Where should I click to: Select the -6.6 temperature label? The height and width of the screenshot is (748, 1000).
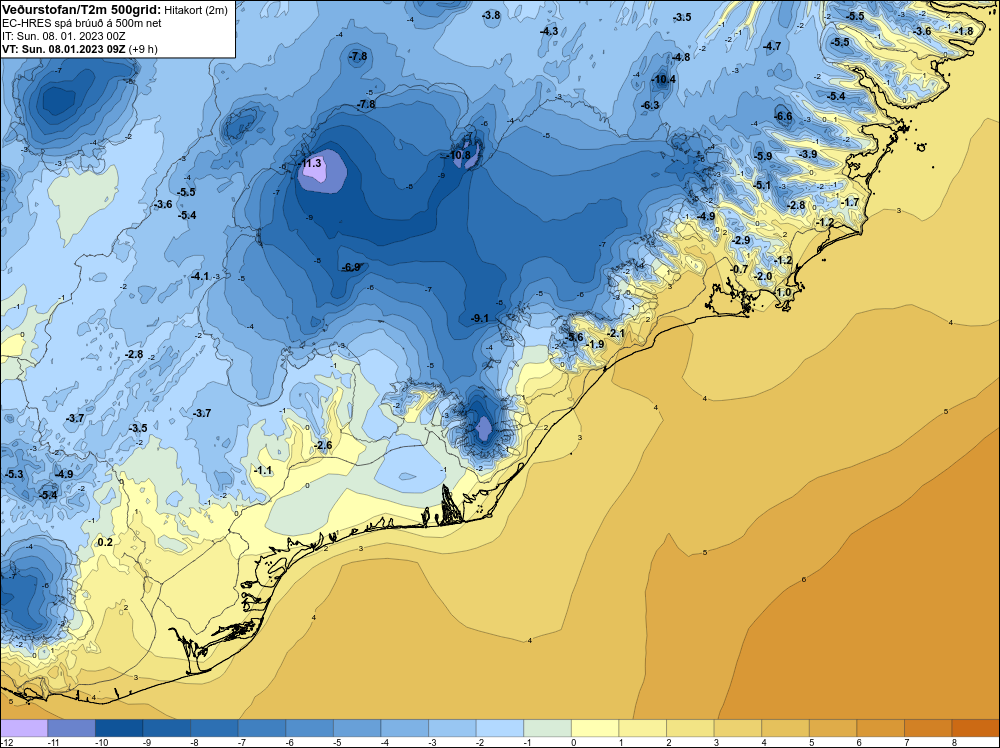[x=783, y=116]
